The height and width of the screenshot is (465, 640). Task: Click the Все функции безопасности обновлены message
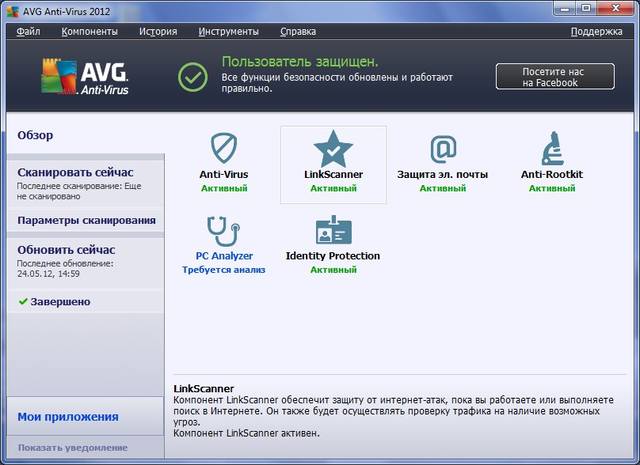(x=337, y=82)
